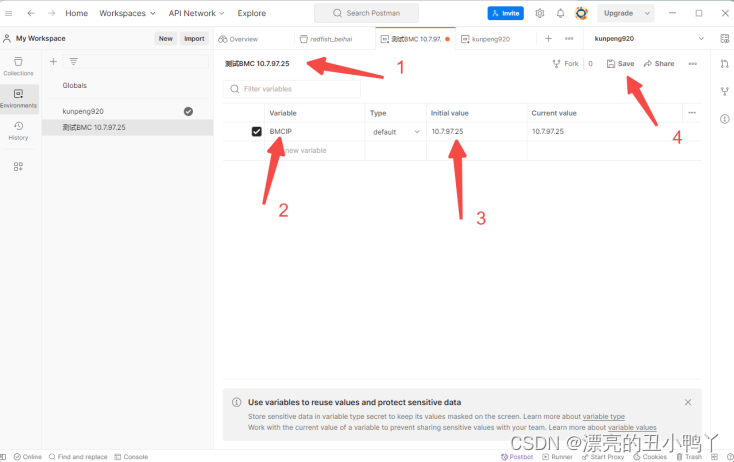This screenshot has width=734, height=462.
Task: Click the Online status indicator
Action: (28, 457)
